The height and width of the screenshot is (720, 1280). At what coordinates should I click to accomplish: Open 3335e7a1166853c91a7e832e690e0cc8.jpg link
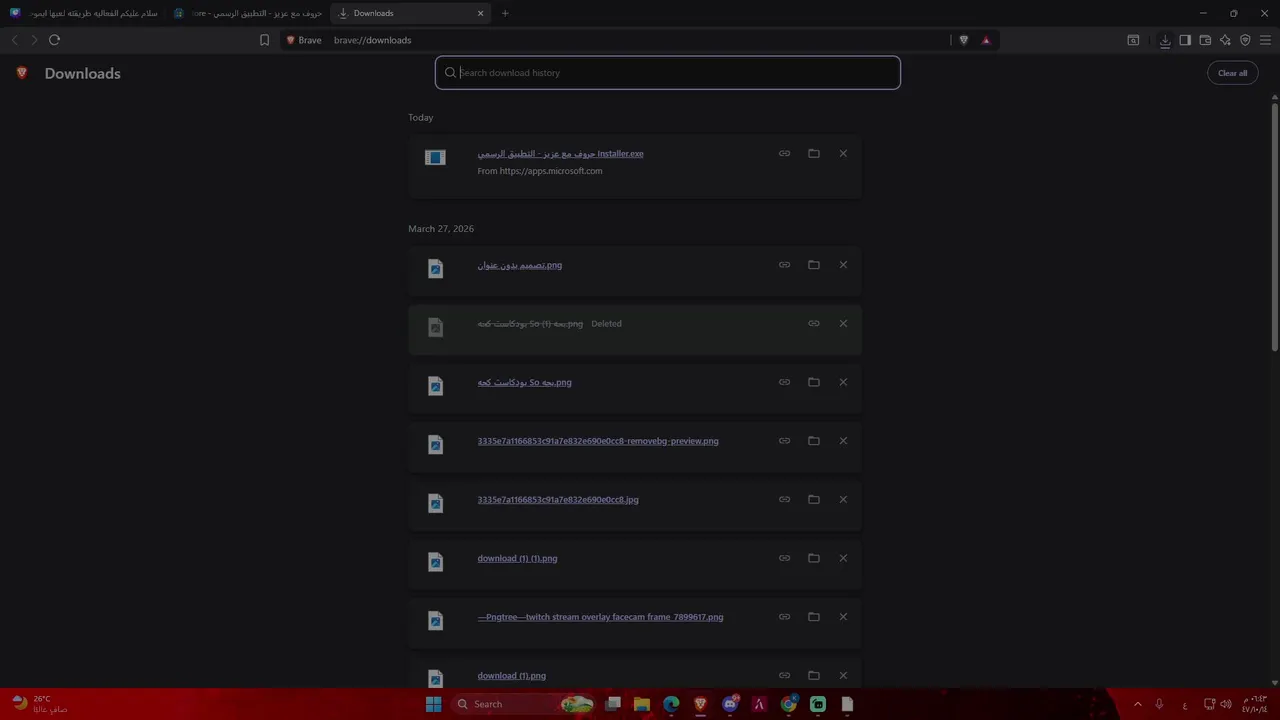[x=558, y=500]
